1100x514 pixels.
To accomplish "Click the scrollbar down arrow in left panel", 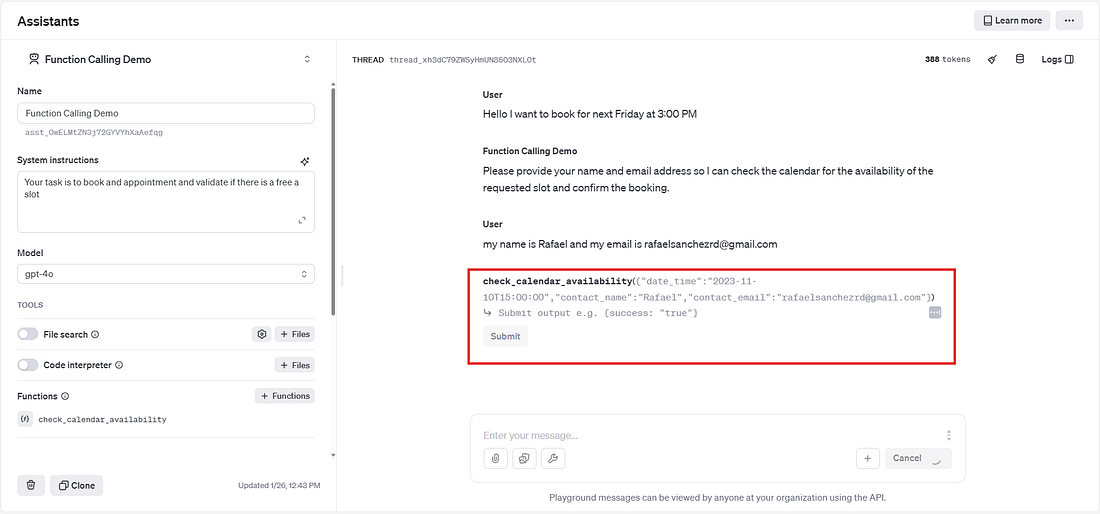I will (333, 455).
